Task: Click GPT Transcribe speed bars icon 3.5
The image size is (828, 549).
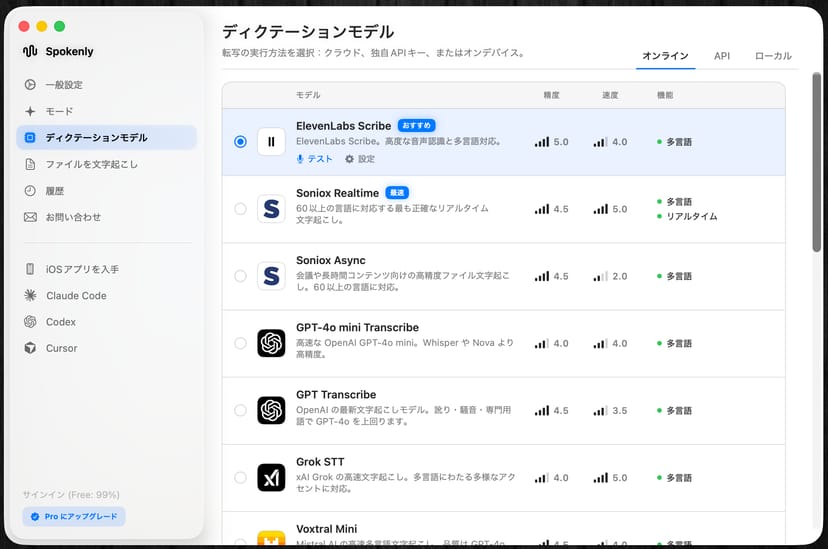Action: point(600,410)
